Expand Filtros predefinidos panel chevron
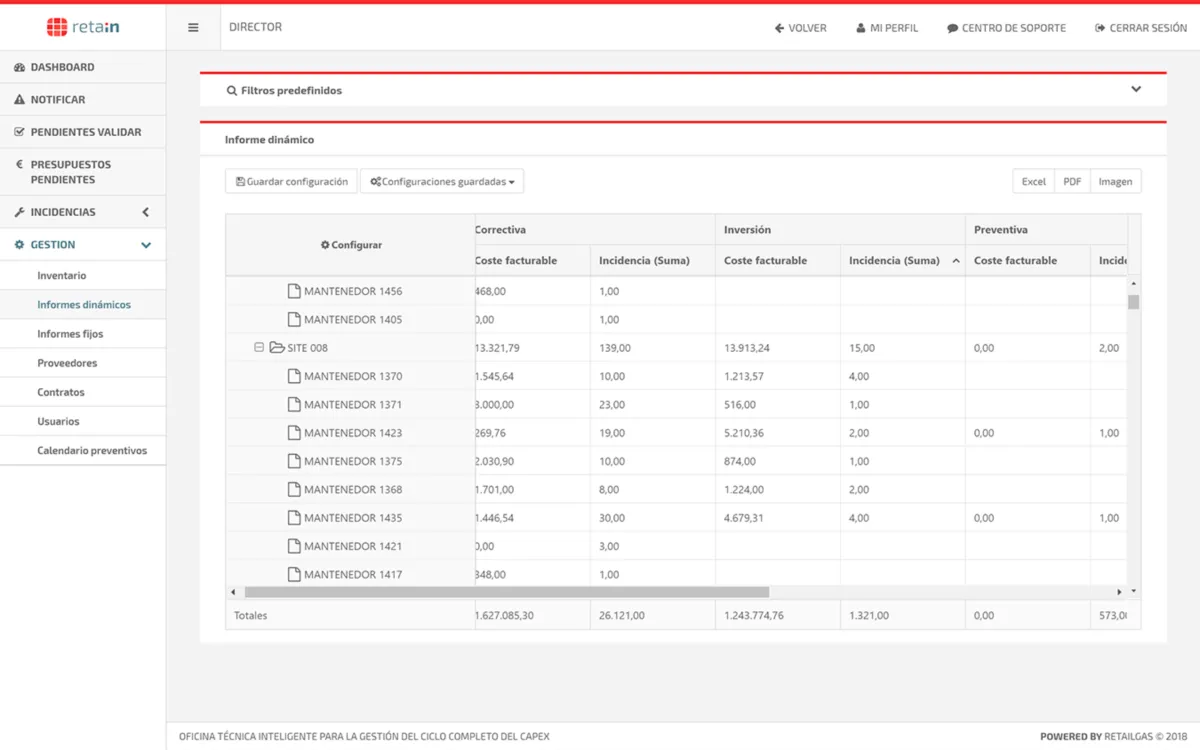The width and height of the screenshot is (1200, 750). pyautogui.click(x=1136, y=89)
